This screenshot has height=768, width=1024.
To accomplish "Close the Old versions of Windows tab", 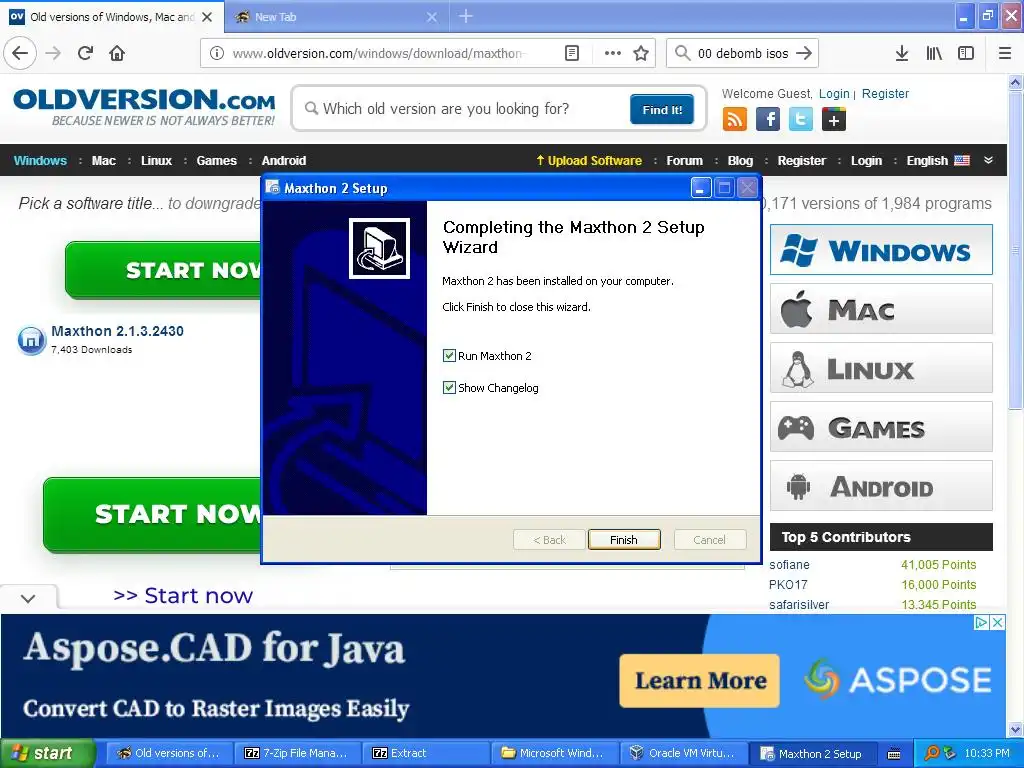I will [207, 17].
